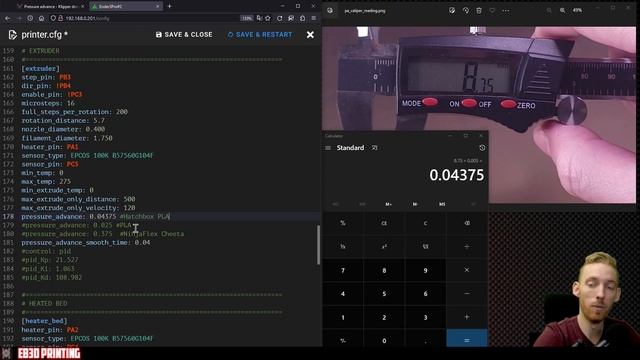The image size is (640, 360).
Task: Toggle Calculator keep-on-top icon
Action: 375,148
